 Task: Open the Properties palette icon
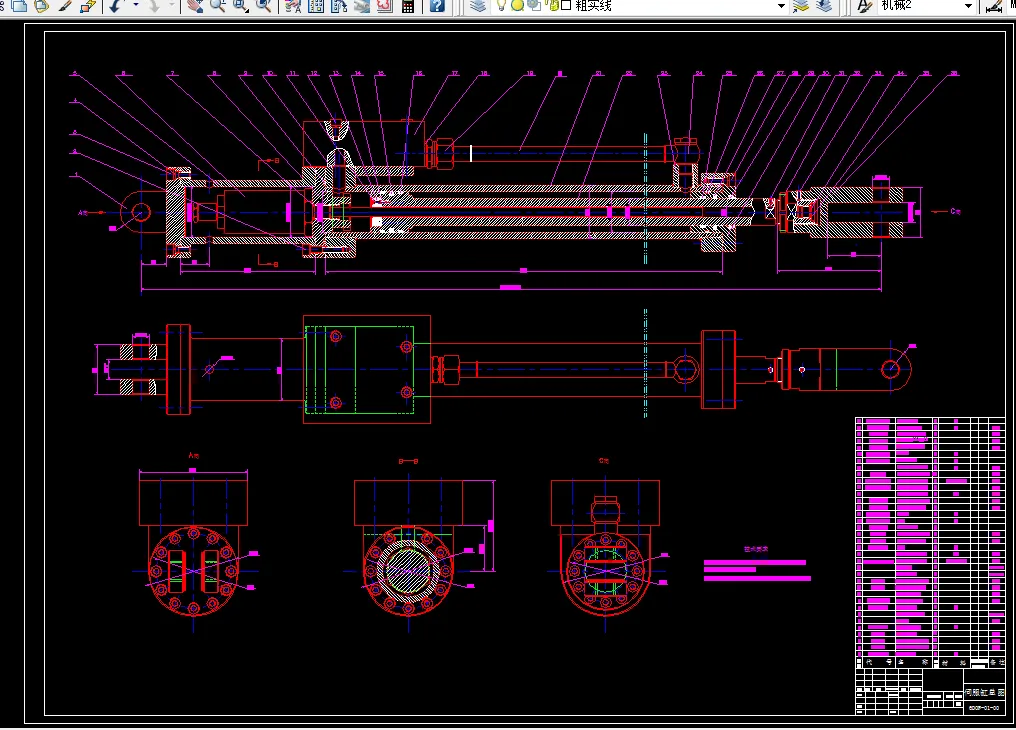(x=293, y=6)
